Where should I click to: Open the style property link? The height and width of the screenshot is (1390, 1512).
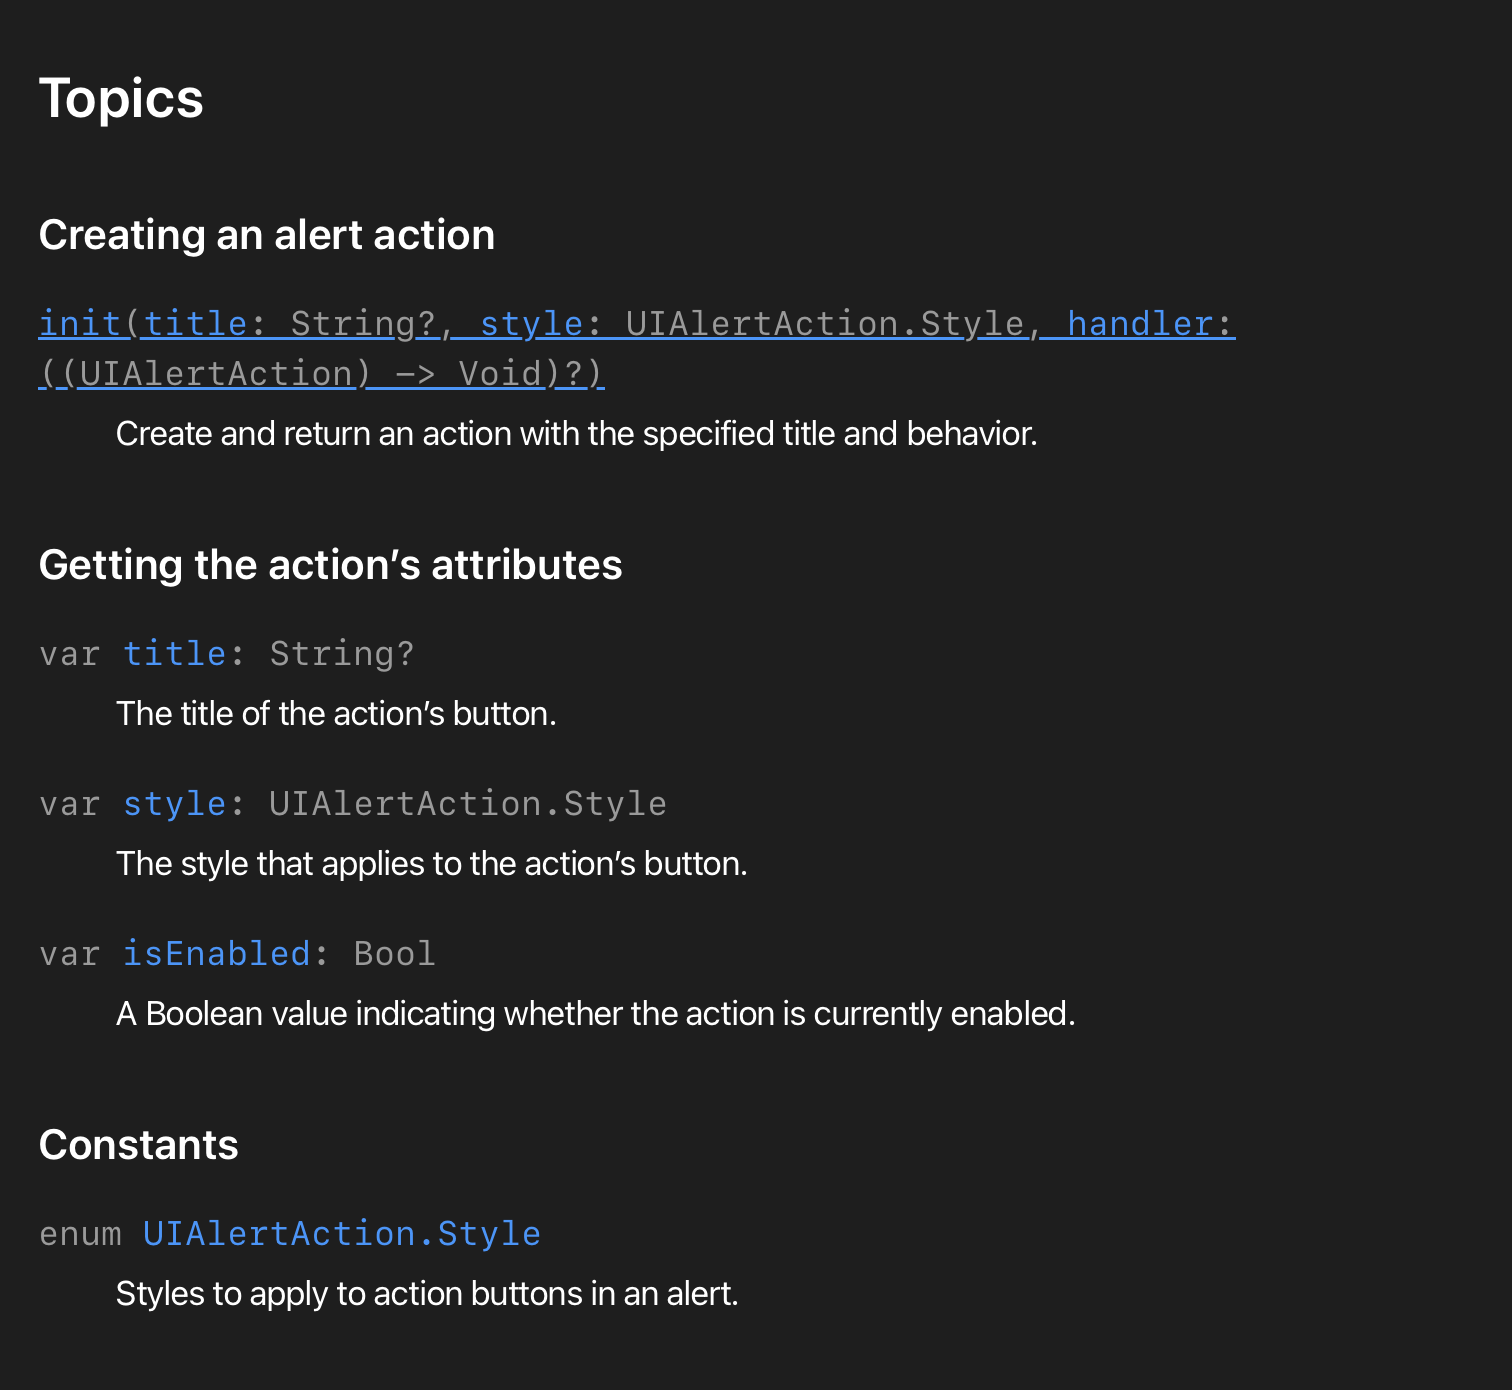click(174, 804)
